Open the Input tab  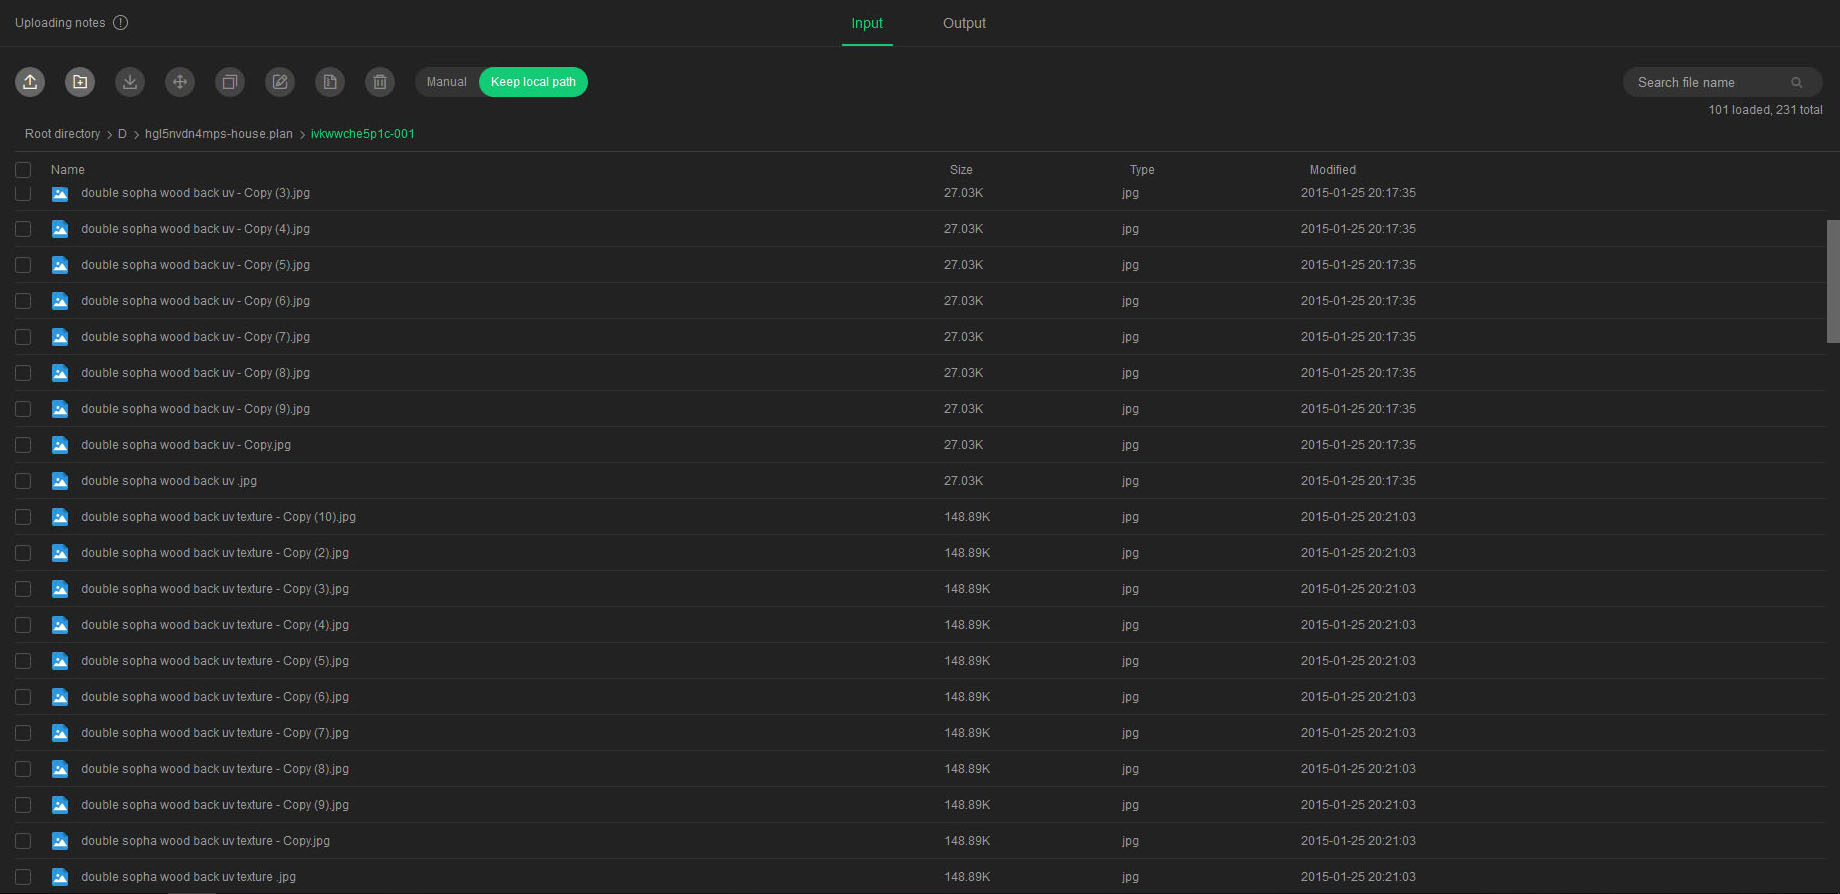coord(867,23)
